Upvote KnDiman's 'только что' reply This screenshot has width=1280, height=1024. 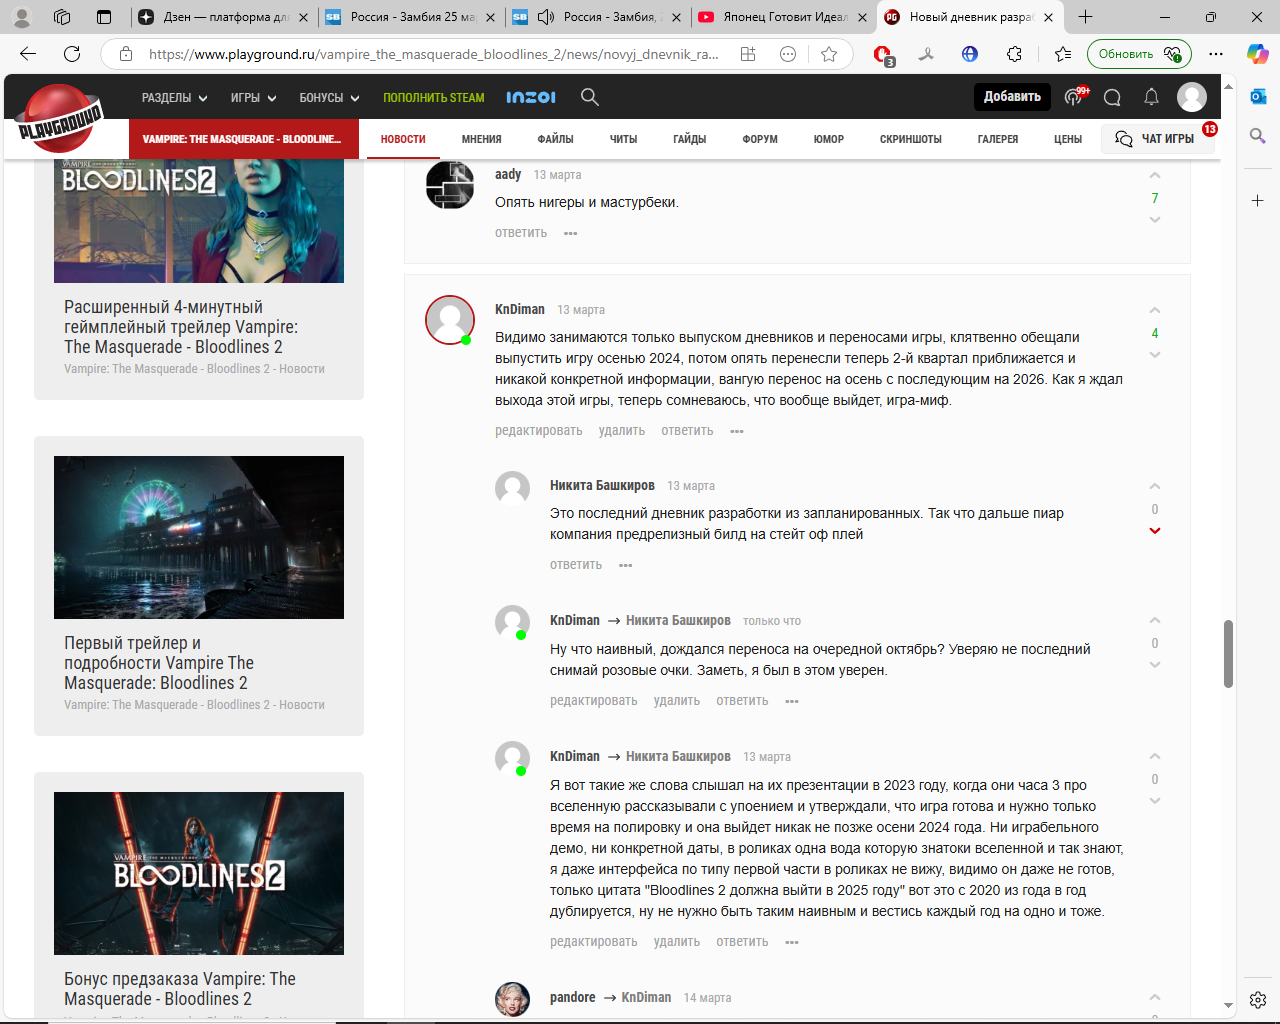[1155, 621]
